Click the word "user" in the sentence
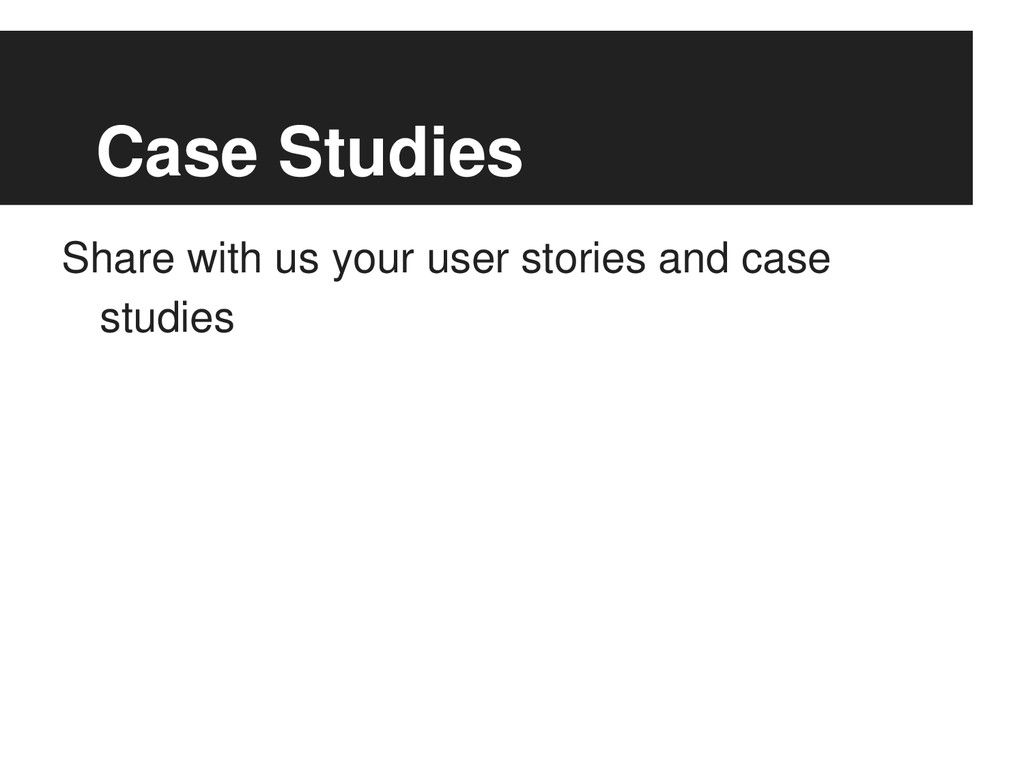Viewport: 1024px width, 768px height. [468, 261]
